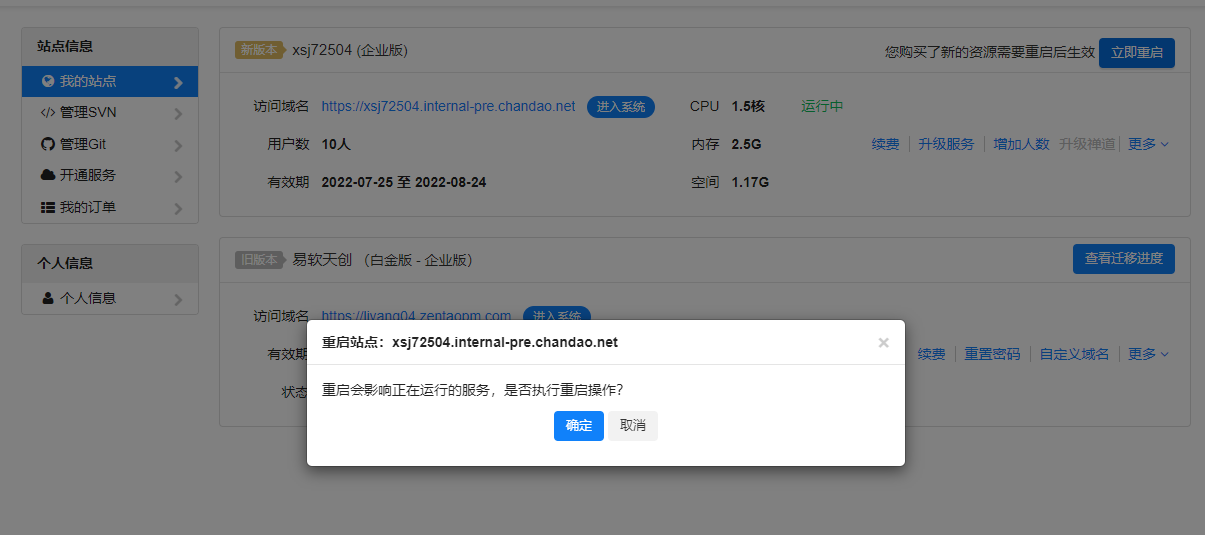The height and width of the screenshot is (535, 1205).
Task: Expand the 我的订单 chevron arrow
Action: pos(178,208)
